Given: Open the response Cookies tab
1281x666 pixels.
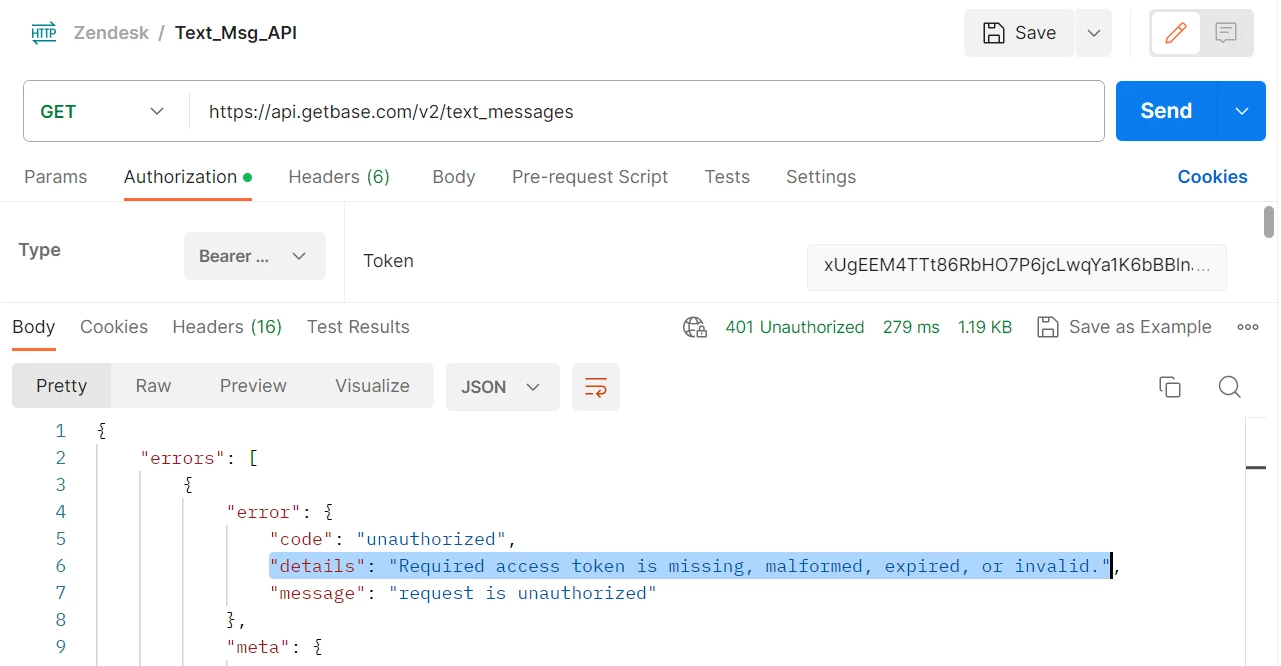Looking at the screenshot, I should (114, 327).
